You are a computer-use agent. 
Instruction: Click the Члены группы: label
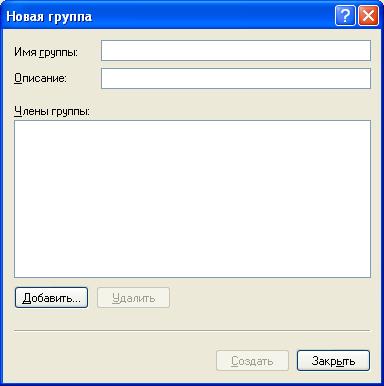pyautogui.click(x=52, y=111)
